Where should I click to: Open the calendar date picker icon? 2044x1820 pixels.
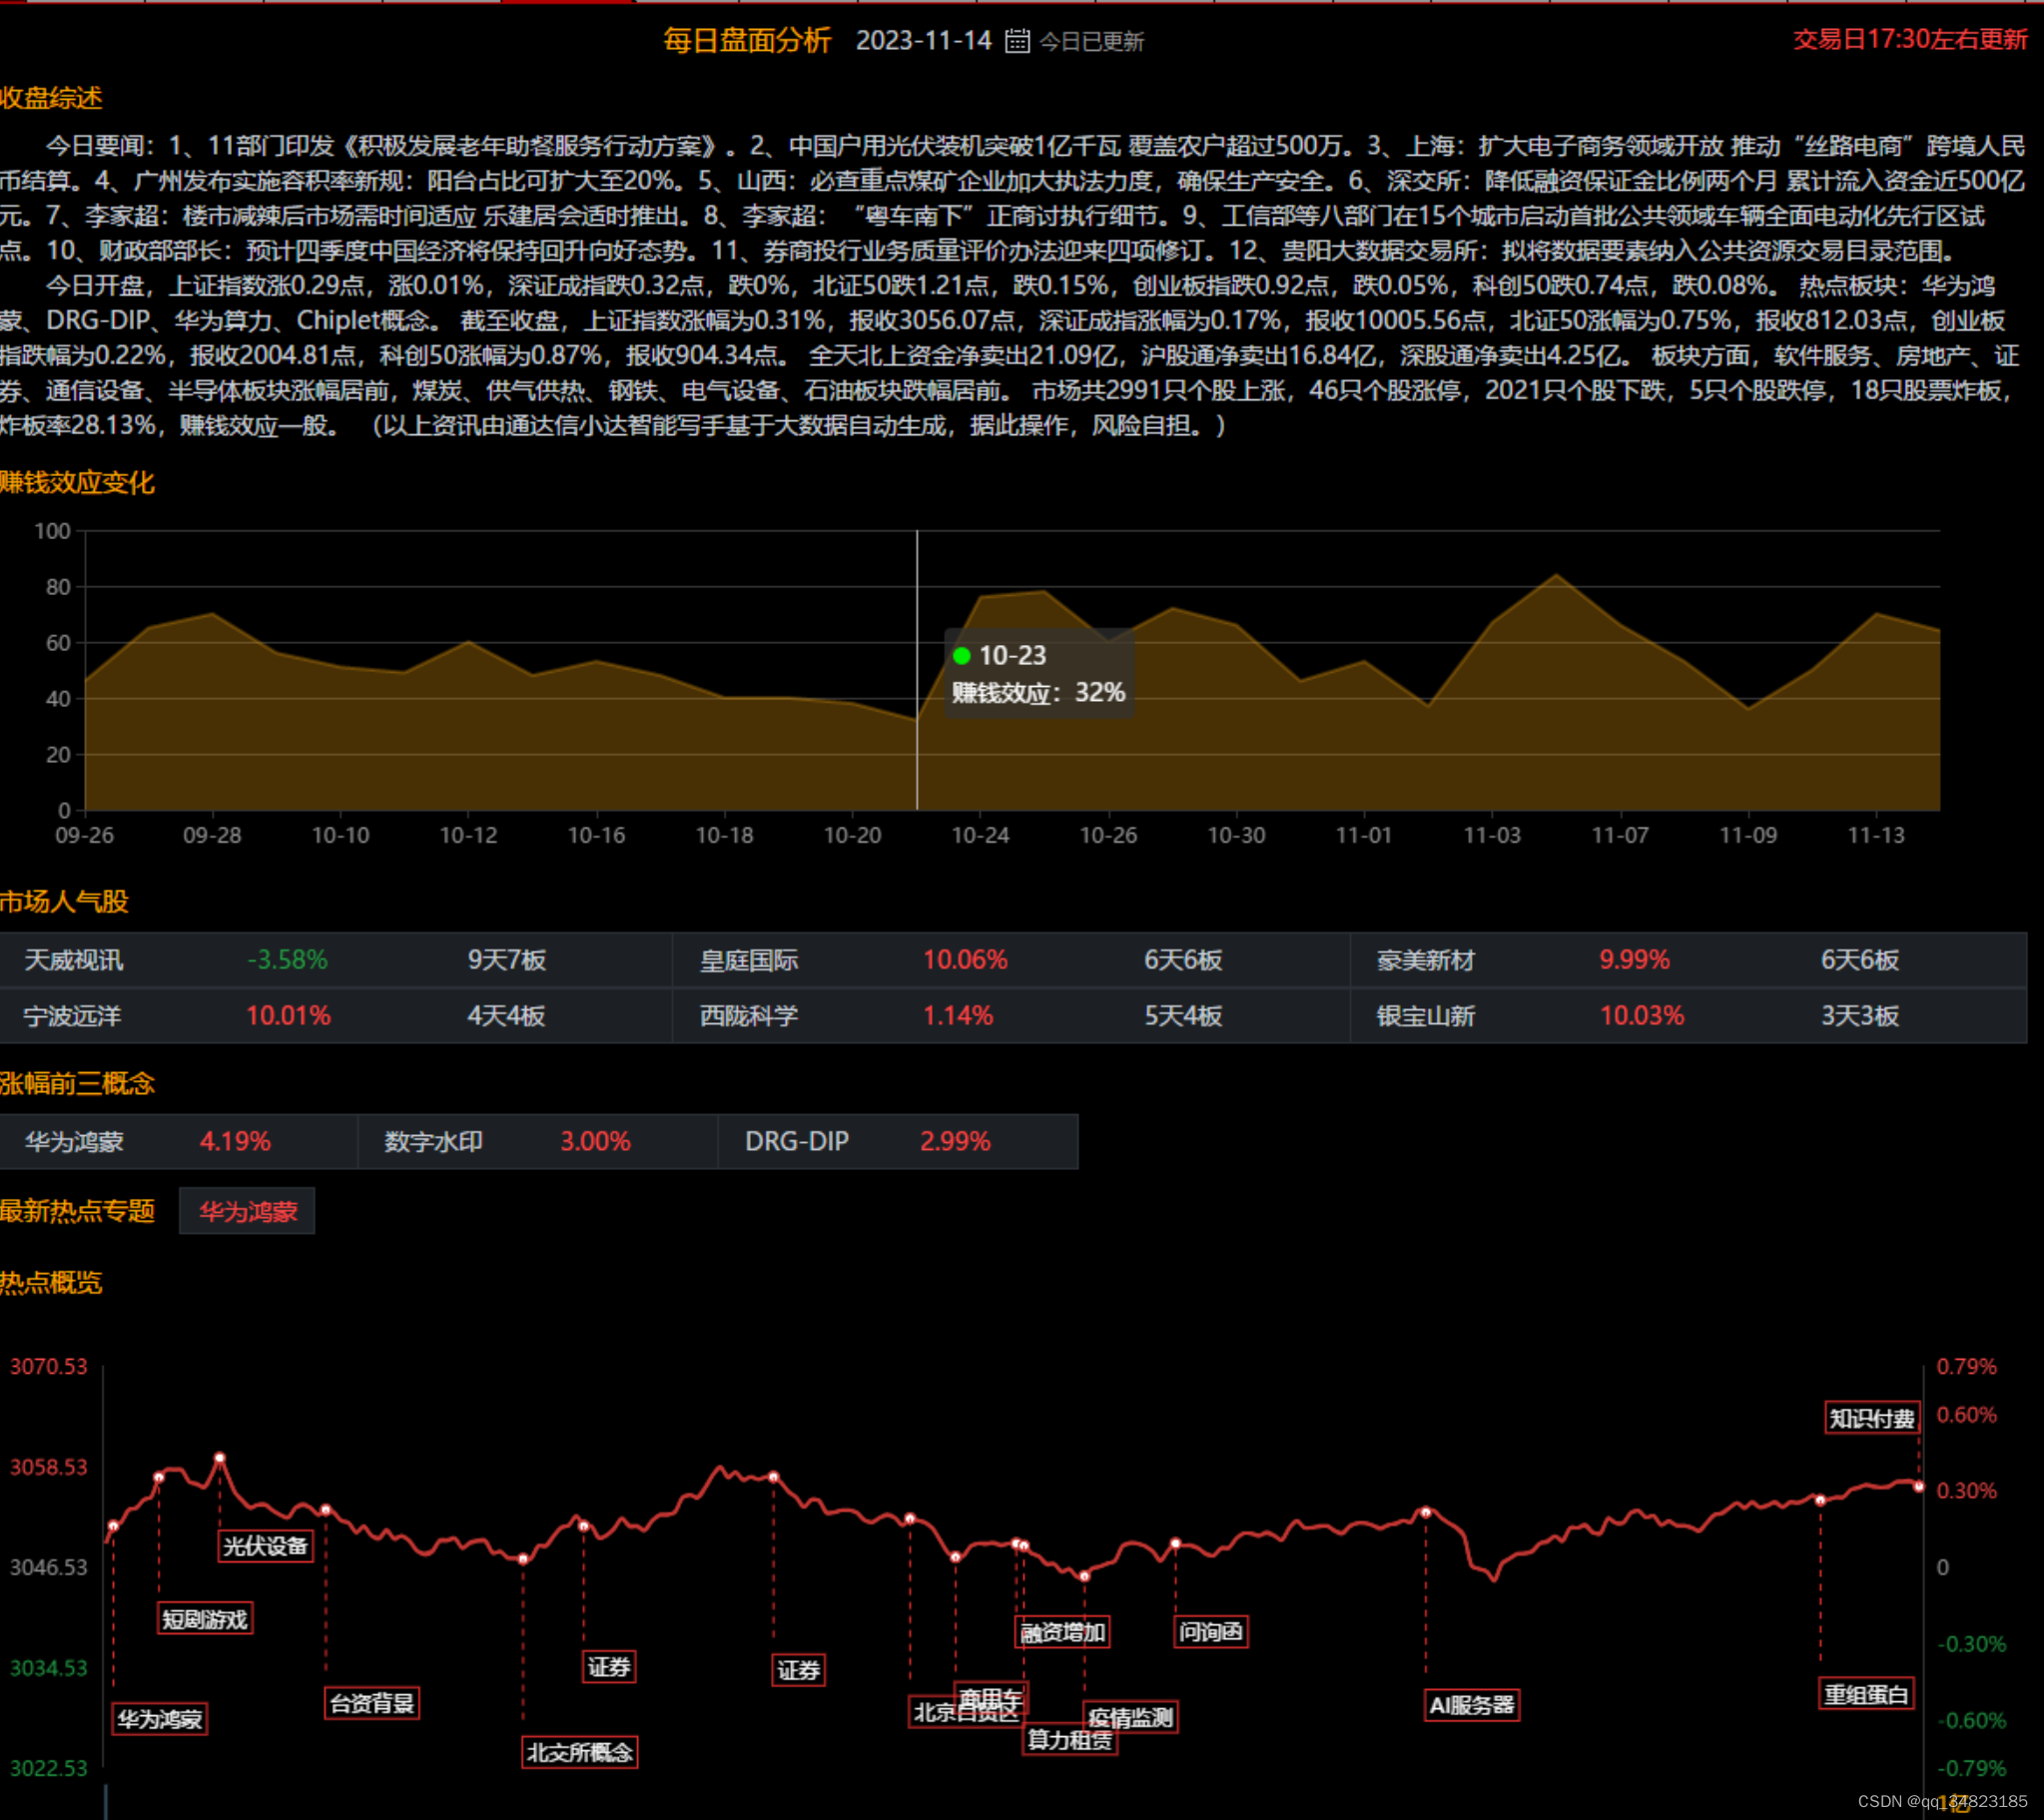[x=1016, y=41]
